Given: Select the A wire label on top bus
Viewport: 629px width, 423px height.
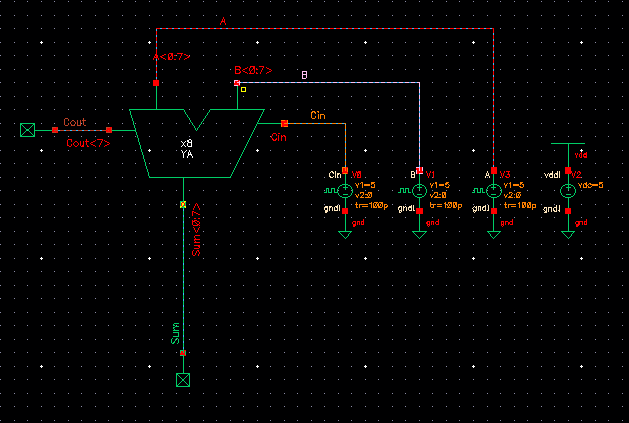Looking at the screenshot, I should [x=223, y=21].
